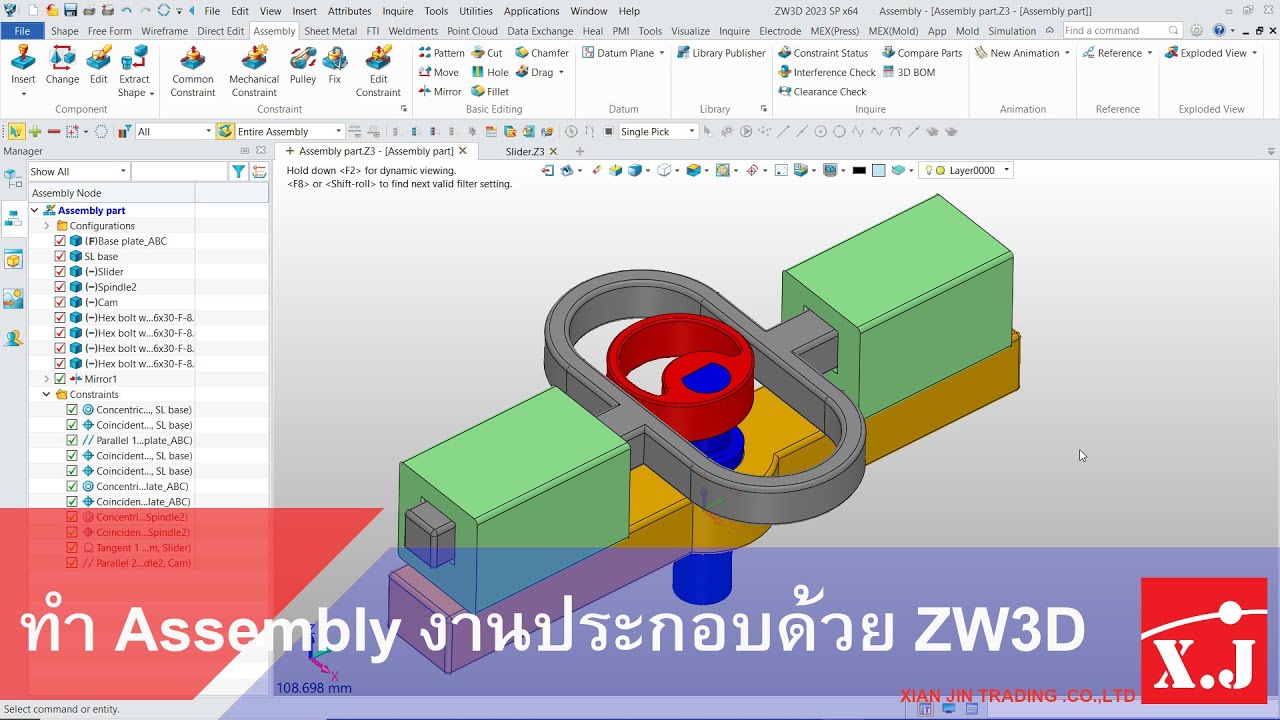Click the Undo arrow in the title bar
Image resolution: width=1280 pixels, height=720 pixels.
pos(126,11)
